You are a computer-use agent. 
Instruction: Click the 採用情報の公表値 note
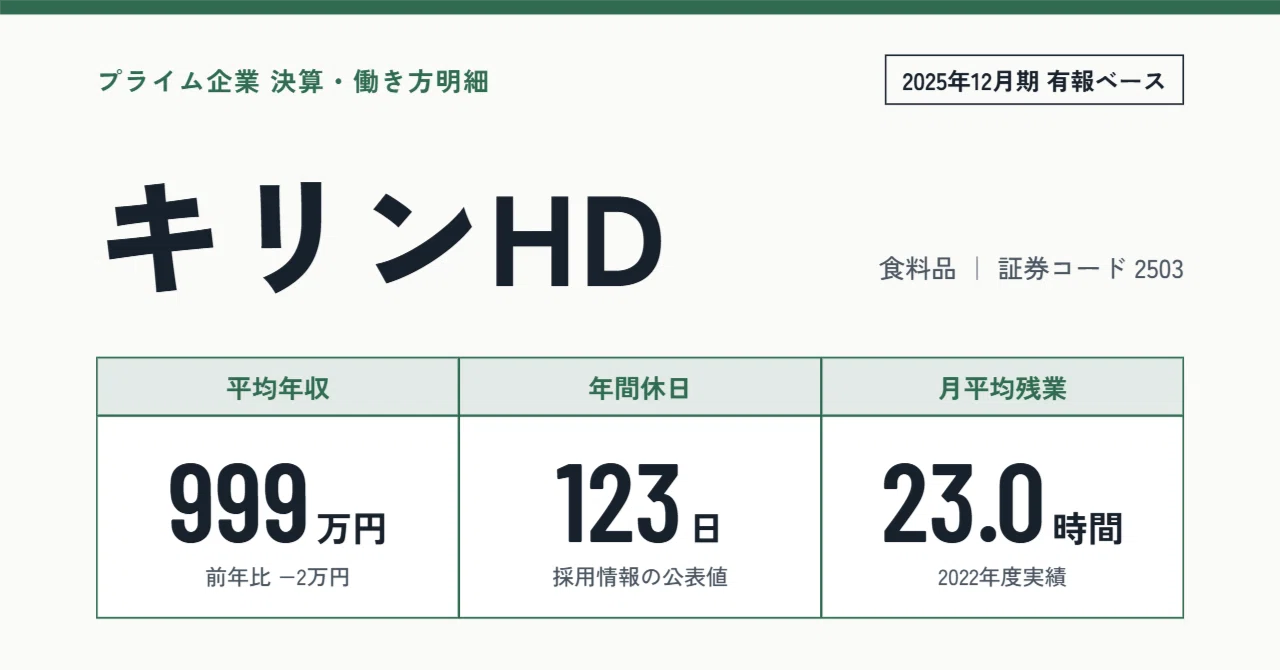(x=640, y=577)
